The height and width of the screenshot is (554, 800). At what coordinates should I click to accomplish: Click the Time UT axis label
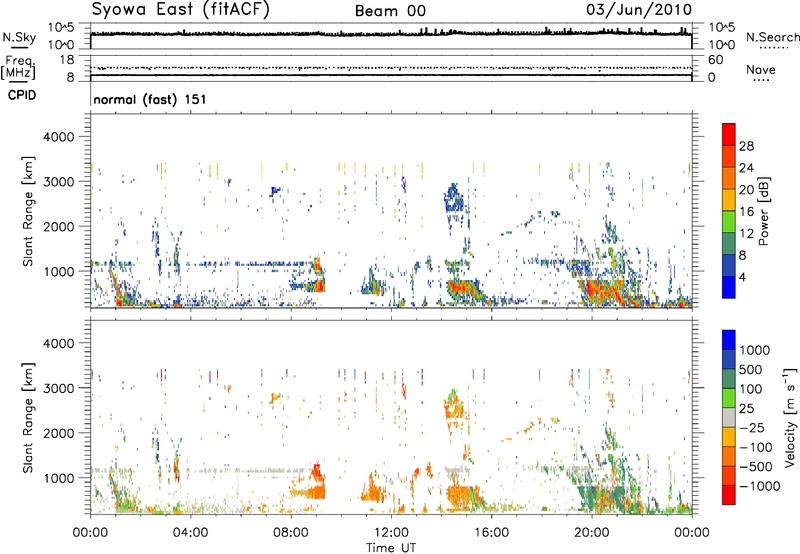tap(391, 548)
